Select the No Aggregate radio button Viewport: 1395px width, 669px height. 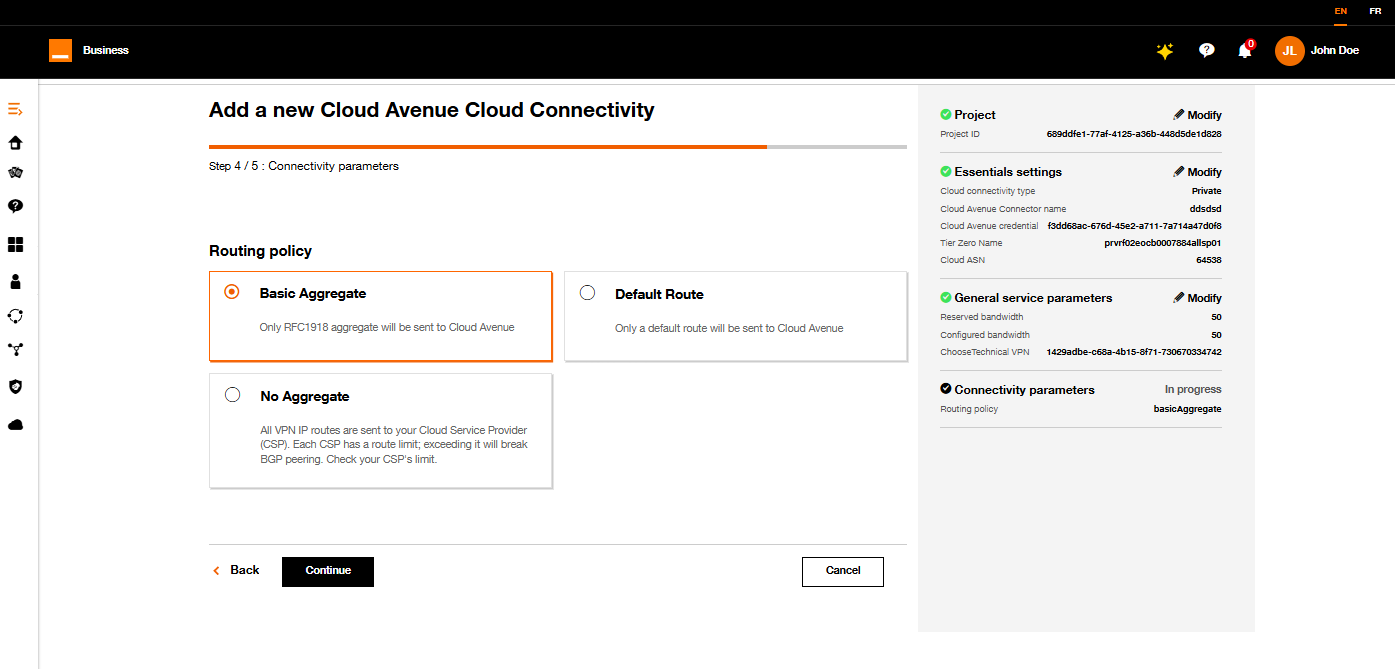[233, 395]
